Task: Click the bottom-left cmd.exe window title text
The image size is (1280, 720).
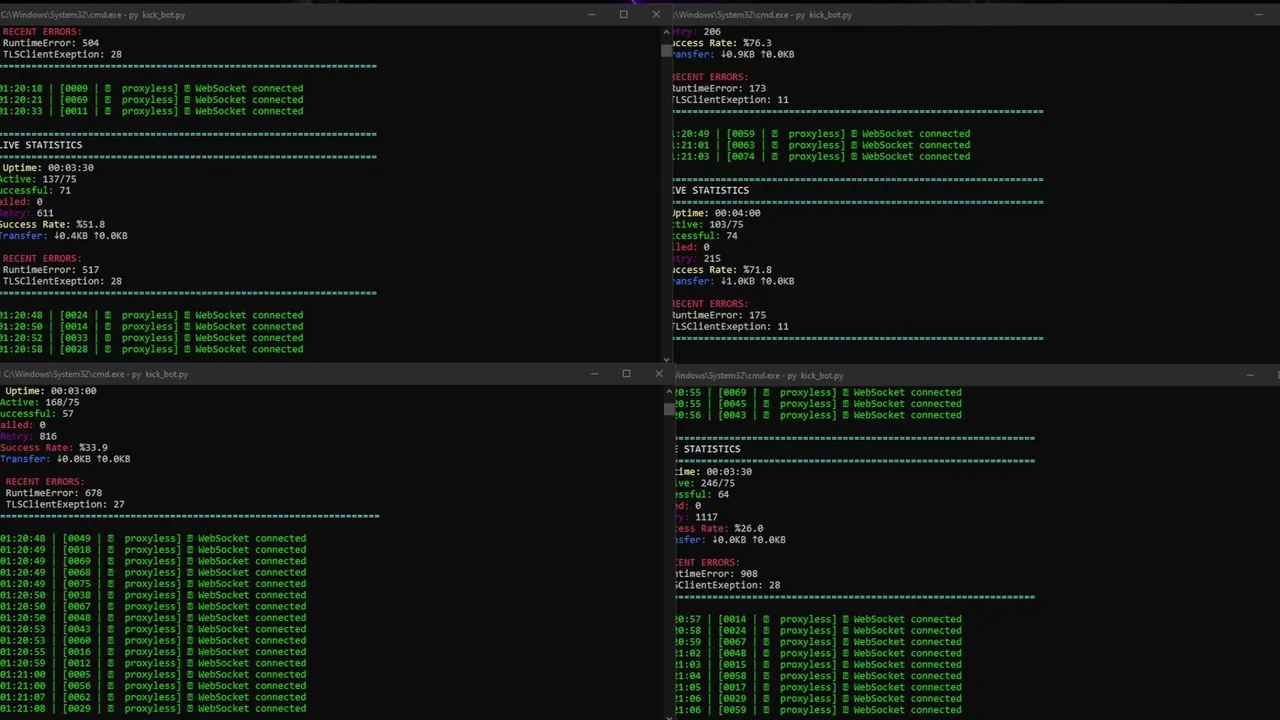Action: (95, 374)
